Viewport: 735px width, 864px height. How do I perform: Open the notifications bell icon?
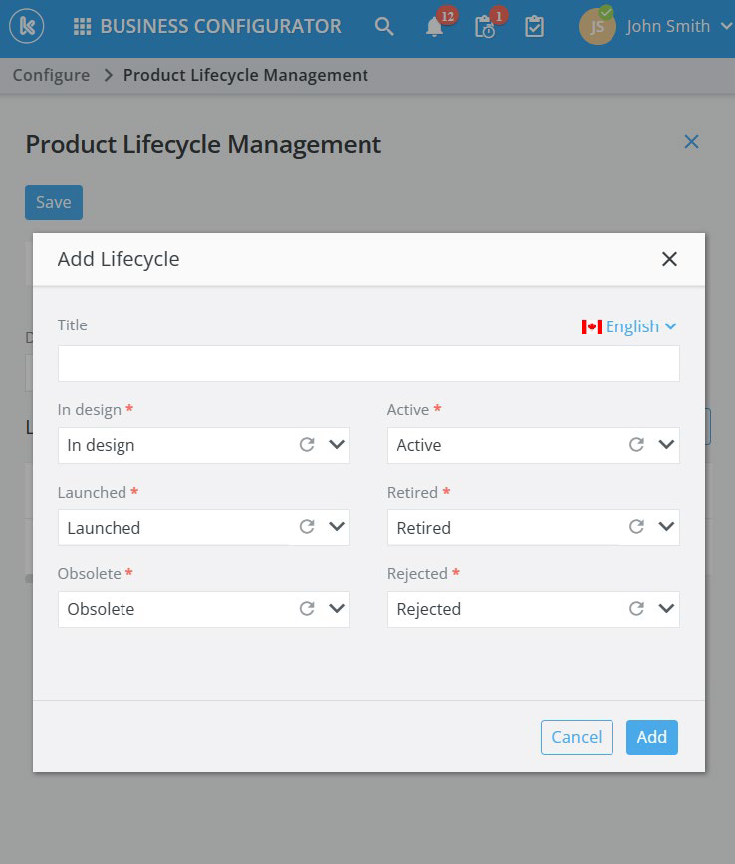pyautogui.click(x=434, y=27)
